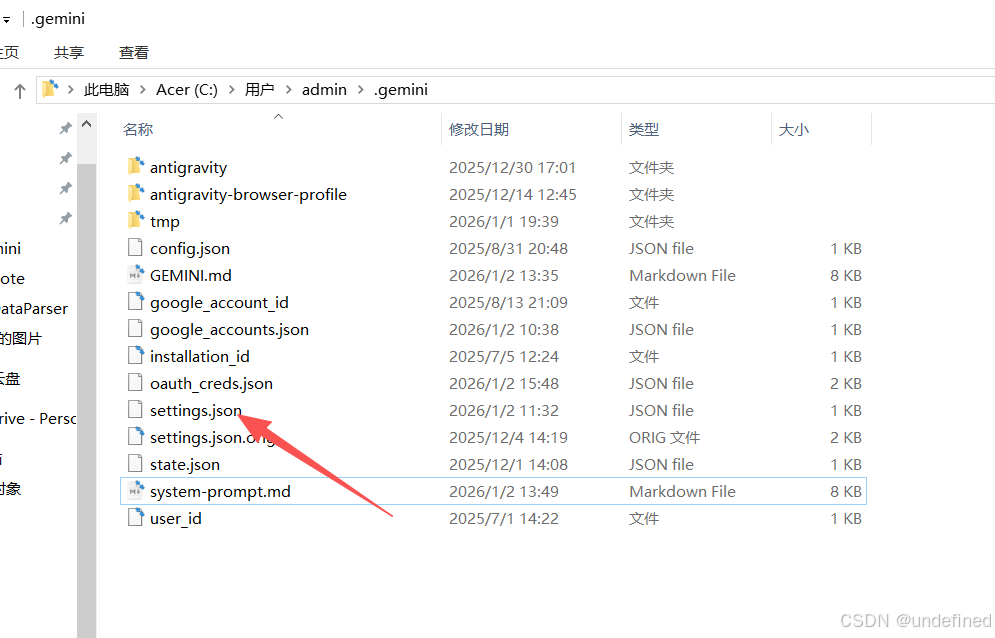Click the google_accounts.json file icon
The height and width of the screenshot is (638, 995).
(x=135, y=328)
